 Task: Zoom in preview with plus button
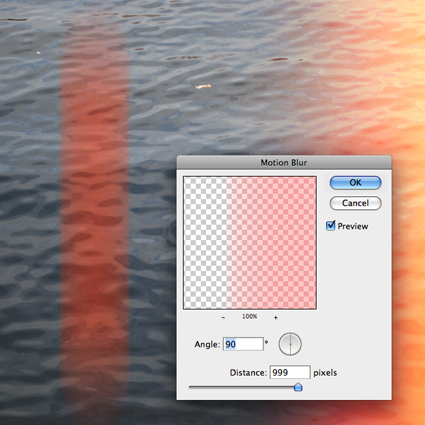(x=276, y=317)
